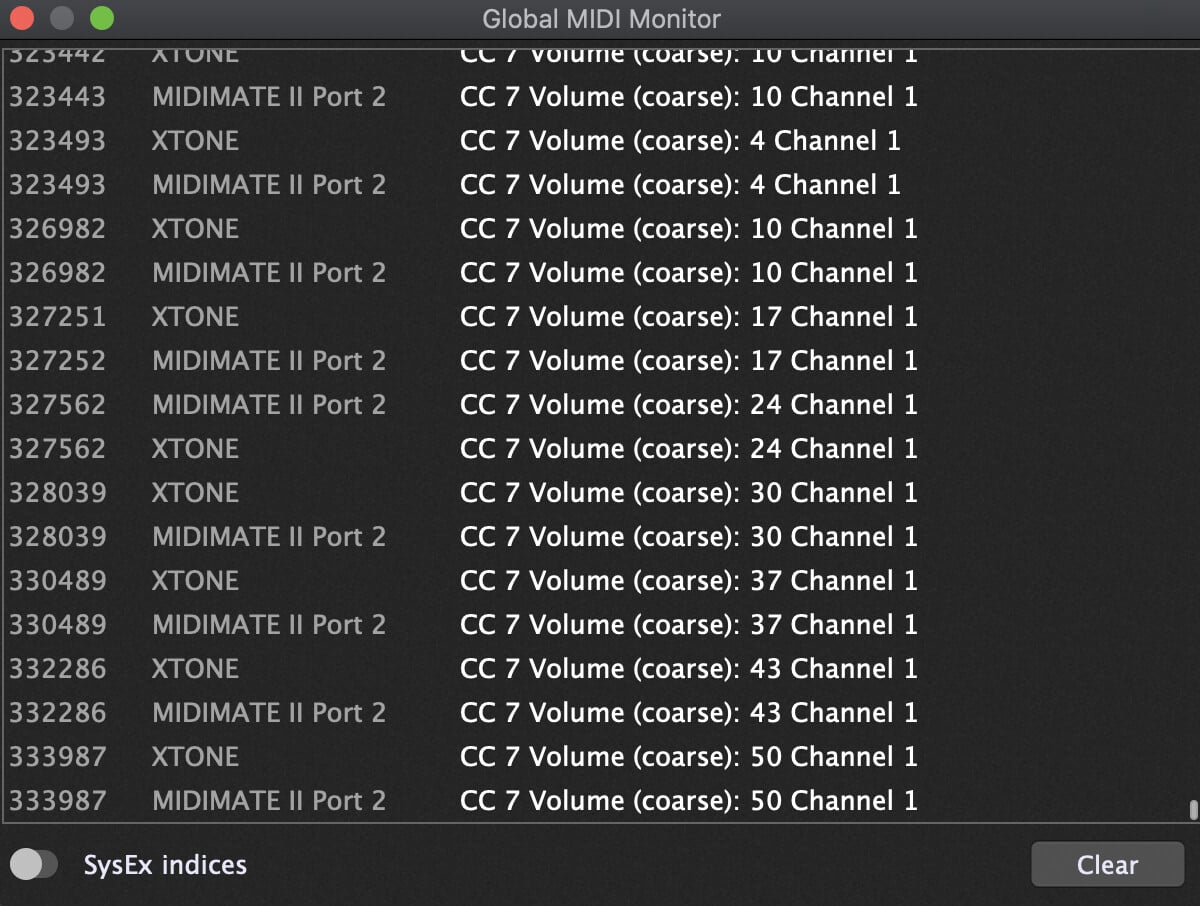Screen dimensions: 1200x906
Task: Click the green zoom window button
Action: 101,18
